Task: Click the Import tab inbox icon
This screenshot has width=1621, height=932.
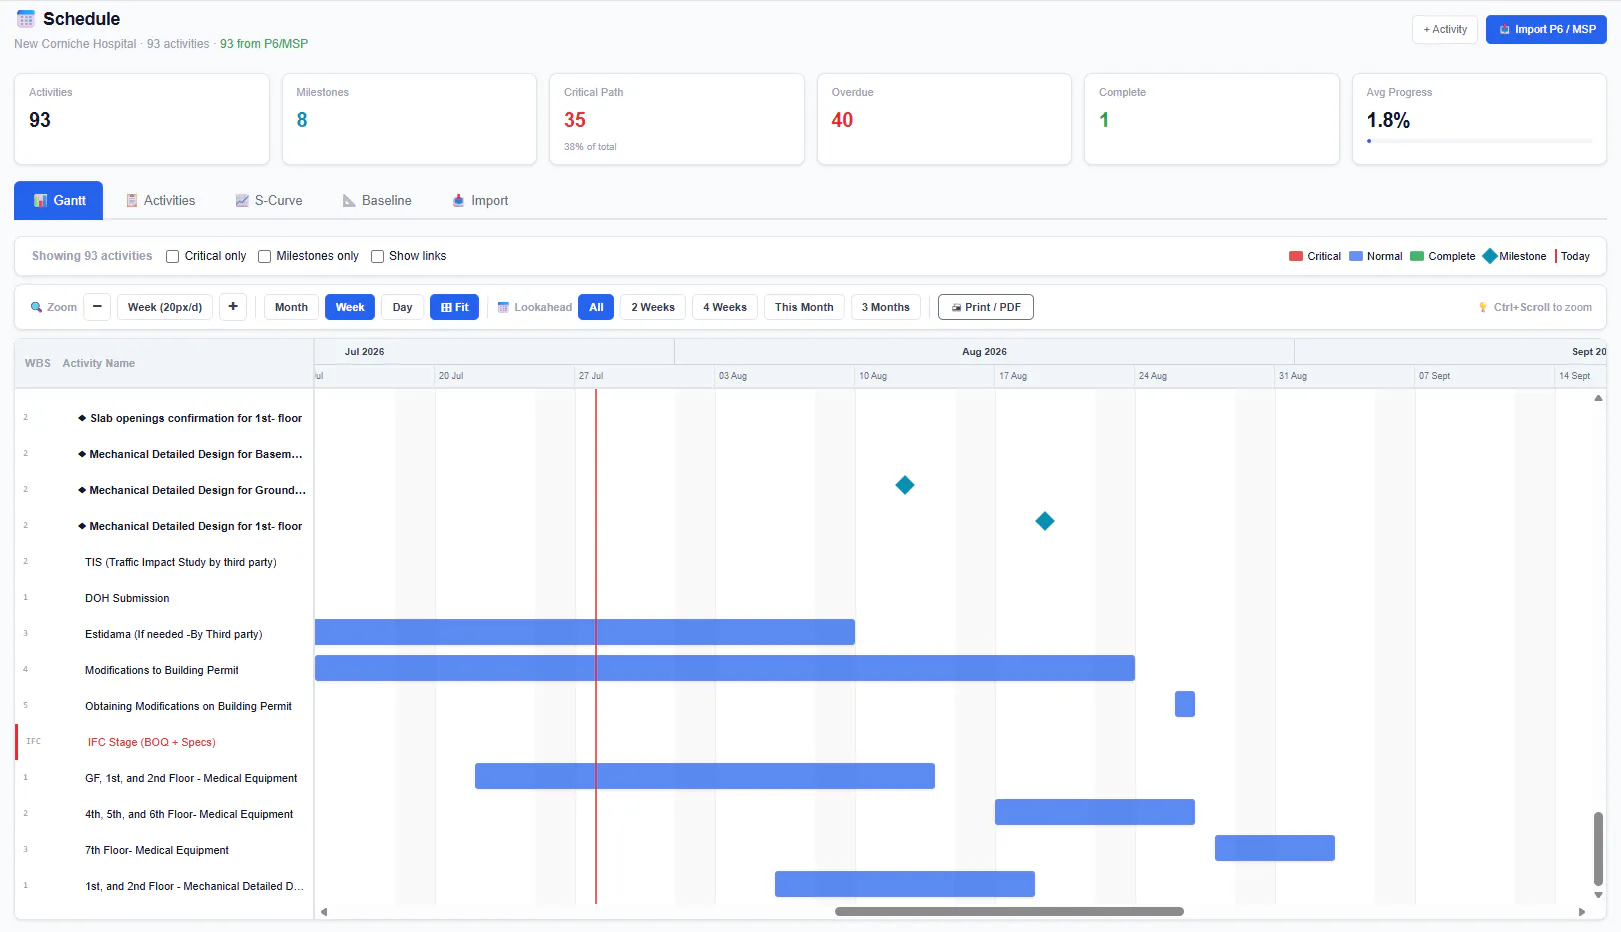Action: 458,201
